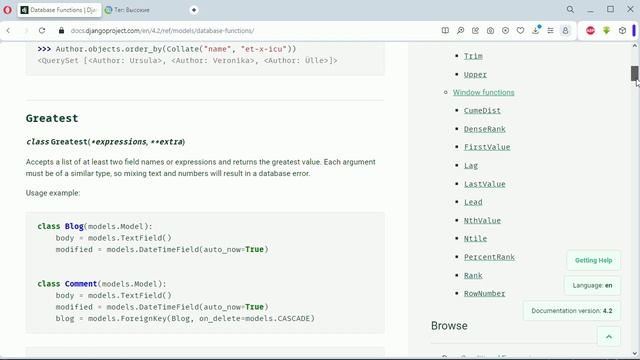The image size is (640, 360).
Task: Jump to LastValue in sidebar
Action: [x=484, y=184]
